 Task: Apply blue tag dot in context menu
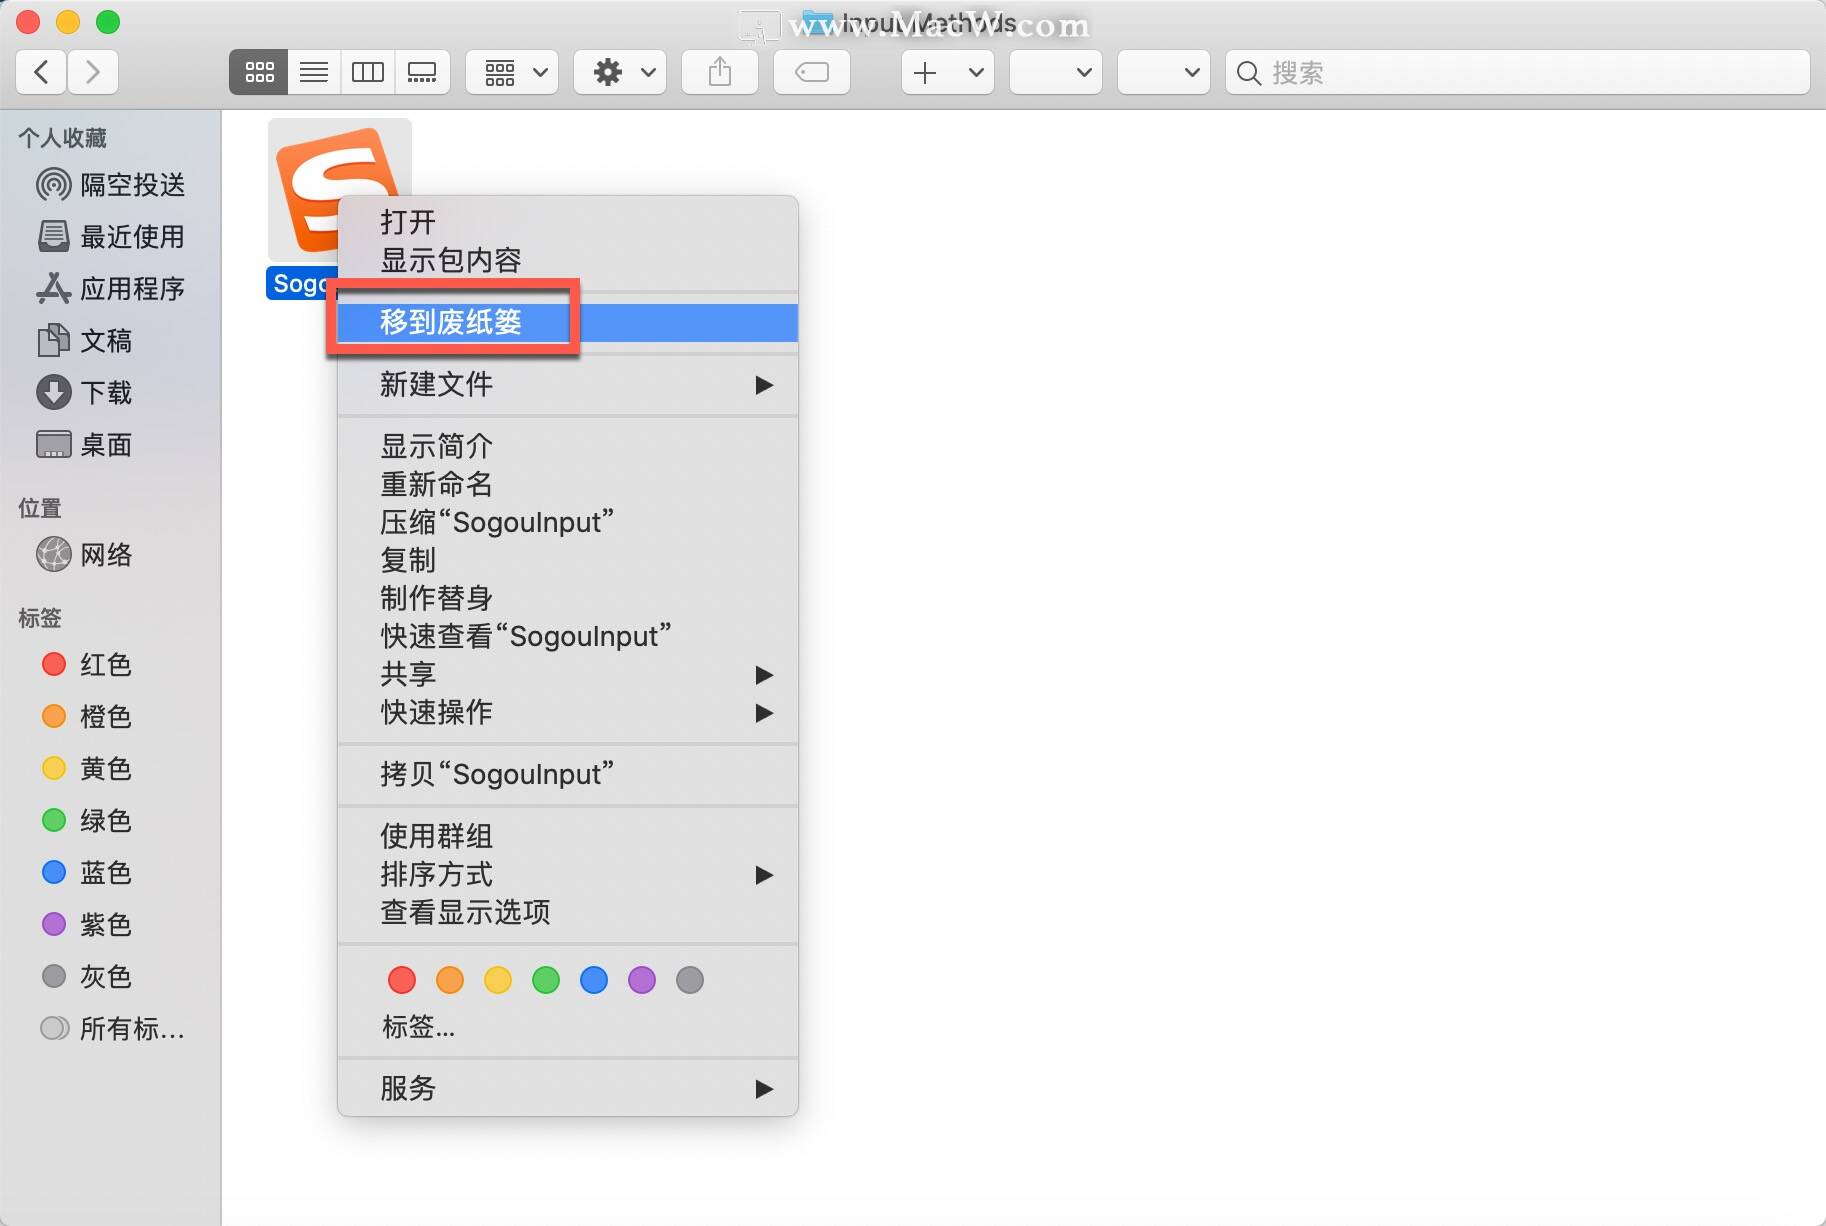pyautogui.click(x=594, y=980)
